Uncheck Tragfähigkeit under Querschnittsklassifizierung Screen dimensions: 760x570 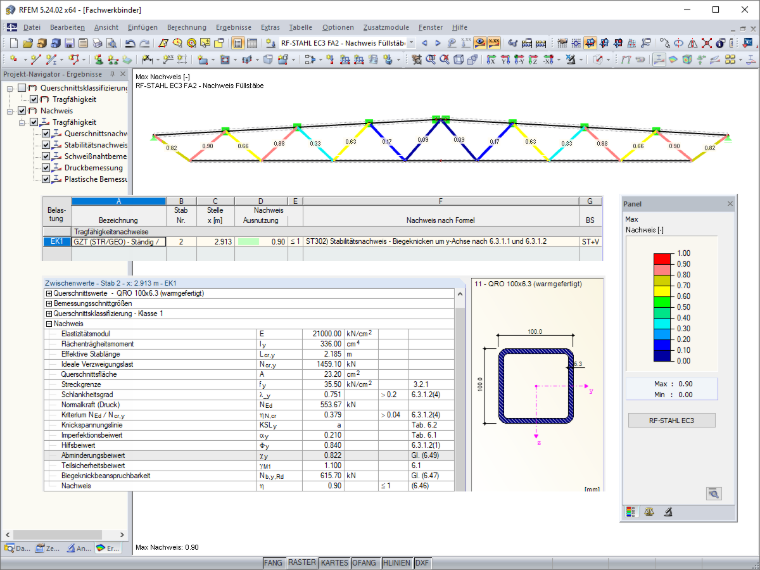(34, 99)
